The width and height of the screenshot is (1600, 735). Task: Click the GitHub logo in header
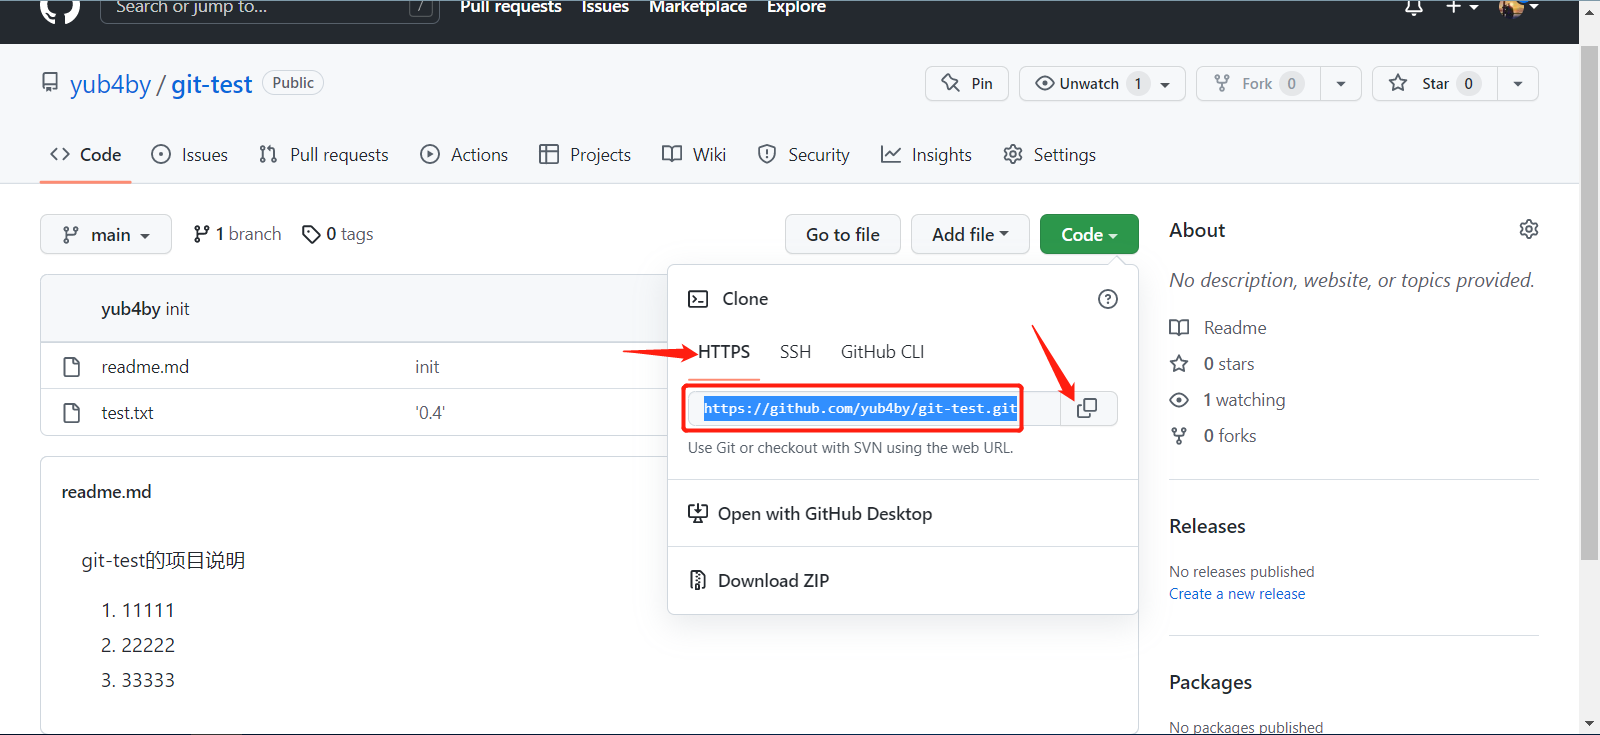[60, 8]
